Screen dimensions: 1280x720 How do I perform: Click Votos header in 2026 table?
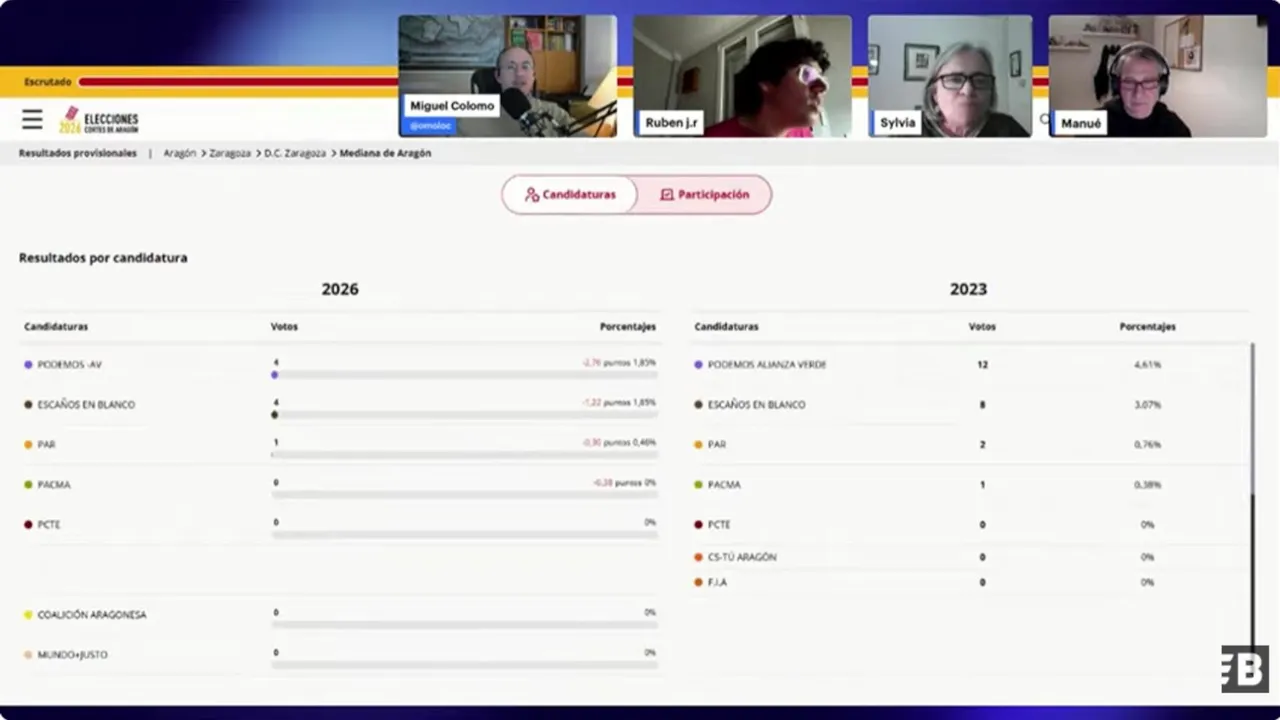click(284, 327)
